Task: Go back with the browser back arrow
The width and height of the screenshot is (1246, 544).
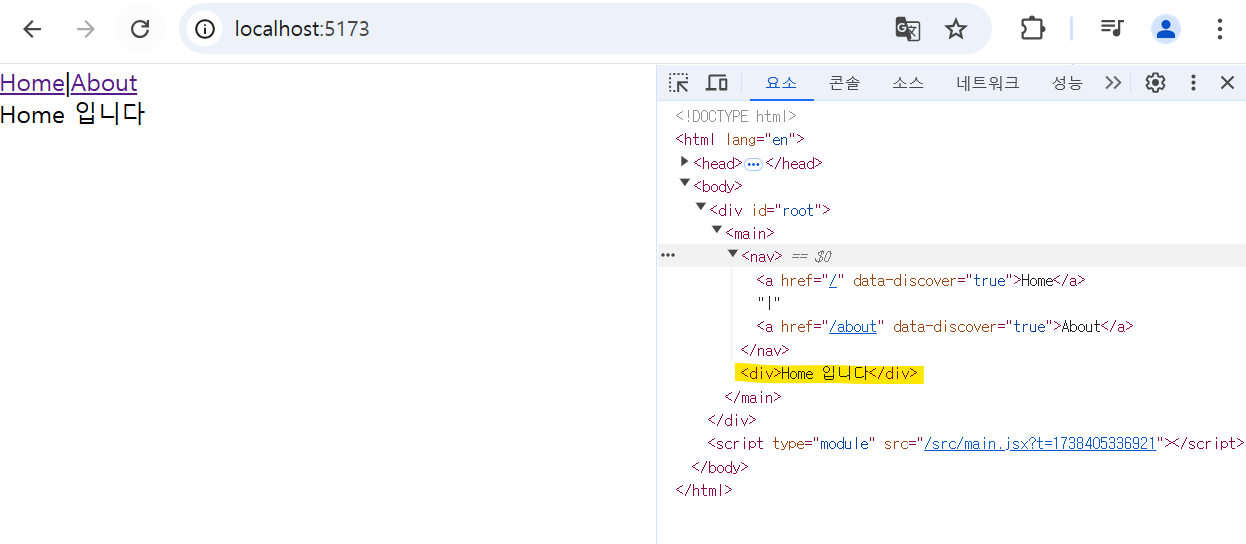Action: [x=32, y=29]
